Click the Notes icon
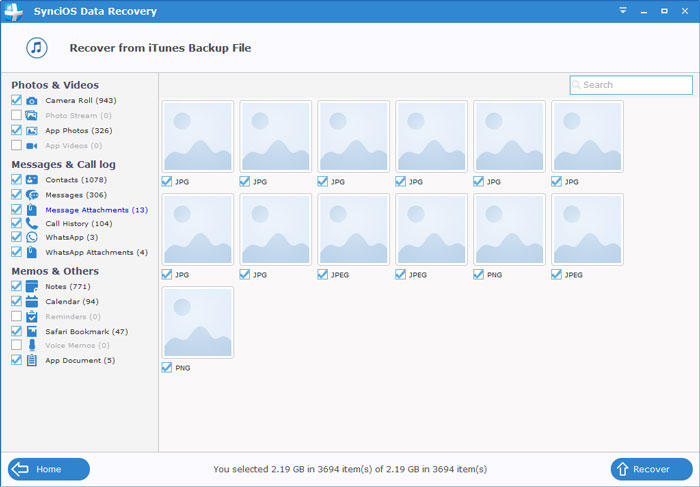This screenshot has width=700, height=487. (x=32, y=287)
